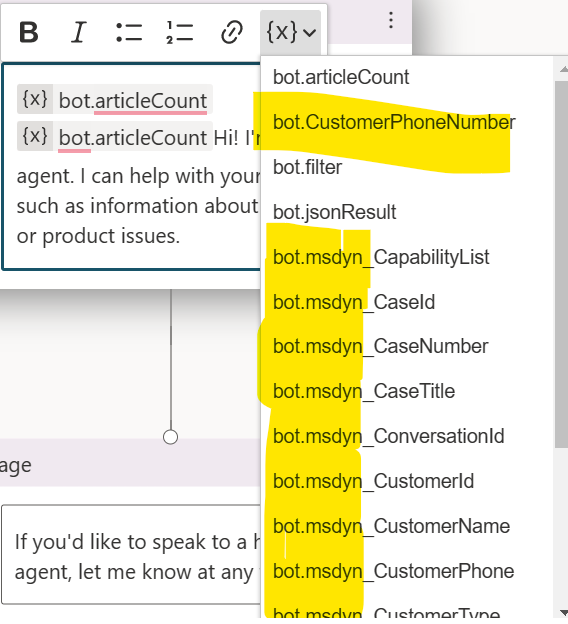Select bot.articleCount from variable list

[341, 77]
